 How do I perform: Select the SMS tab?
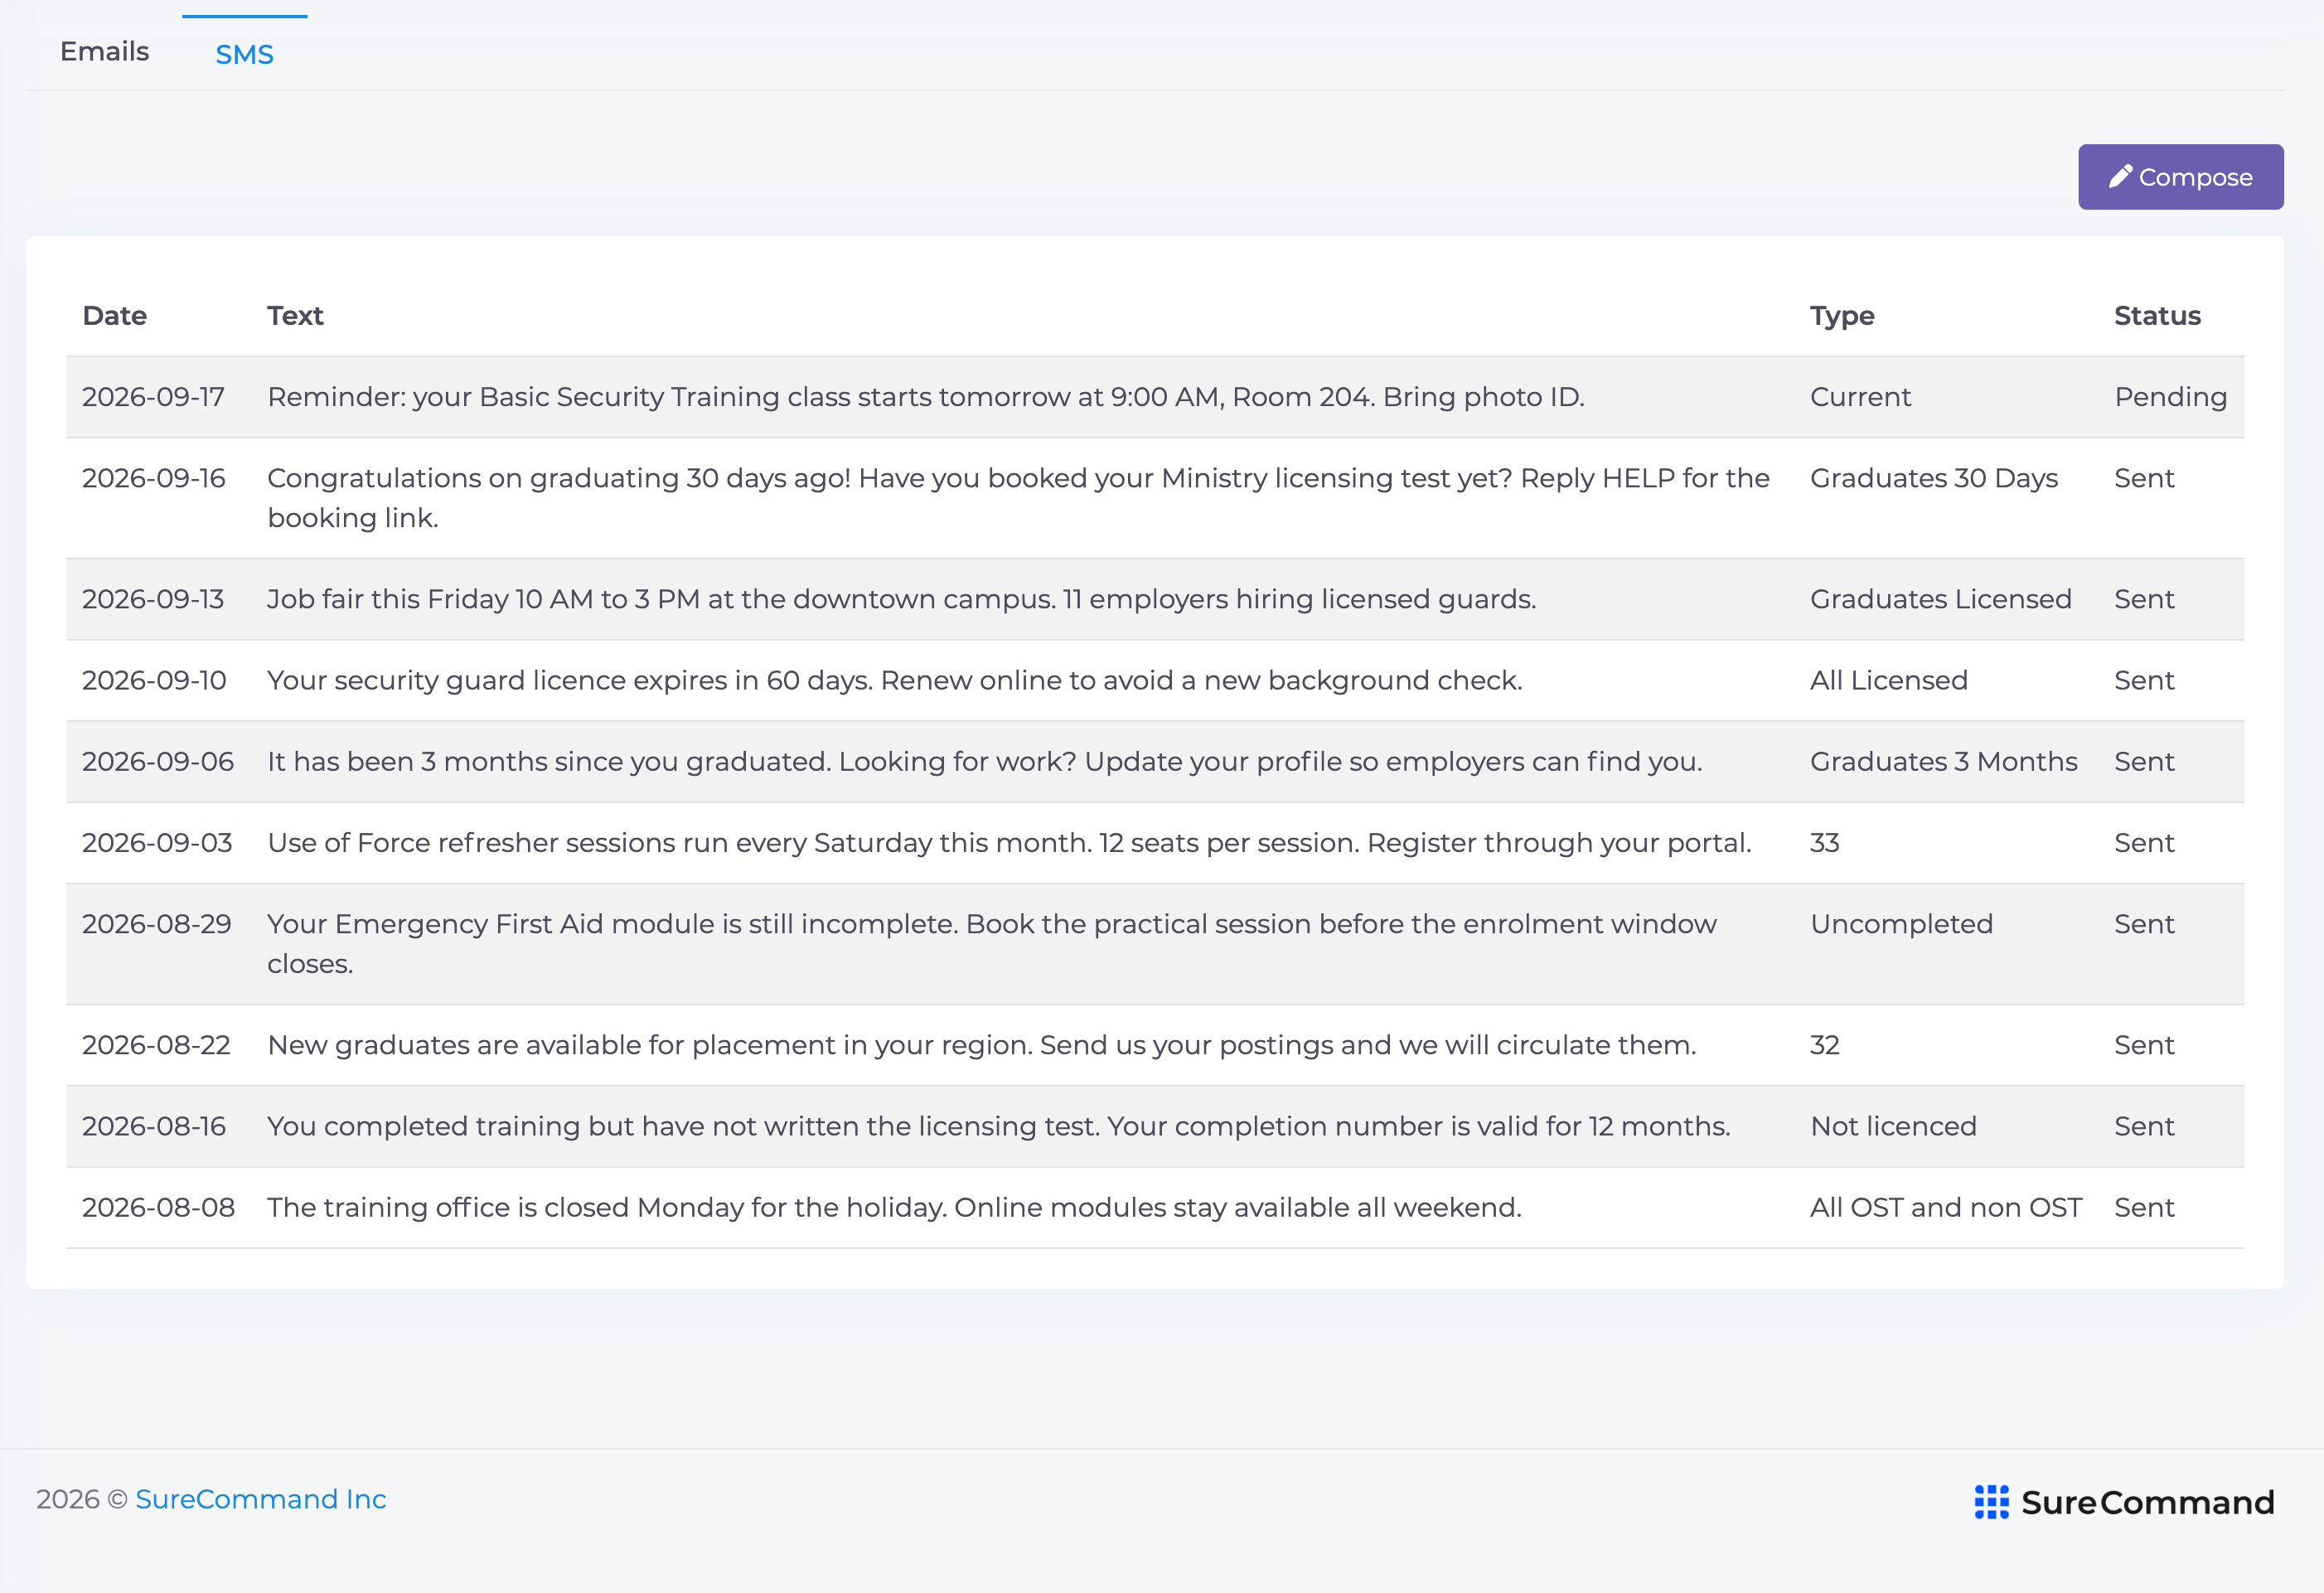[x=244, y=54]
